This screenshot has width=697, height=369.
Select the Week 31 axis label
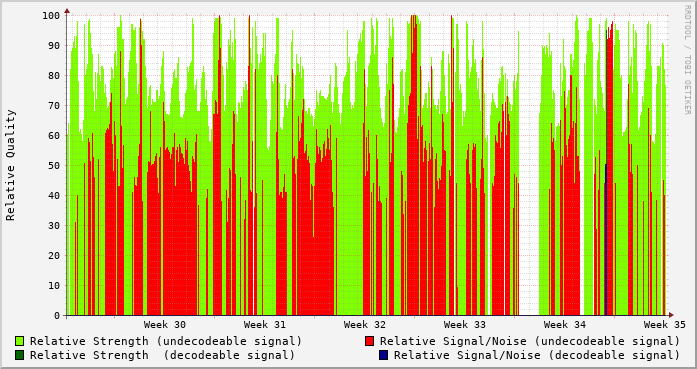pyautogui.click(x=265, y=325)
